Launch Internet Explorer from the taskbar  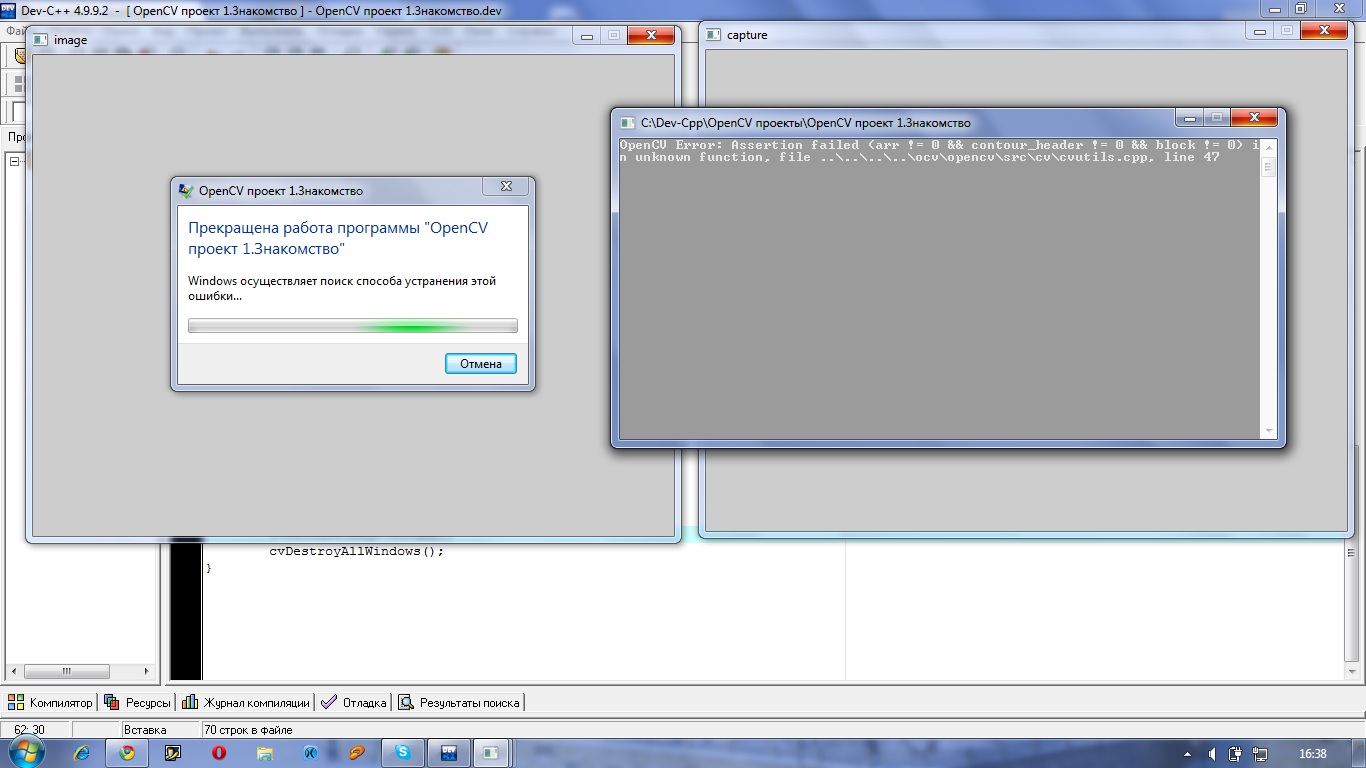point(83,753)
